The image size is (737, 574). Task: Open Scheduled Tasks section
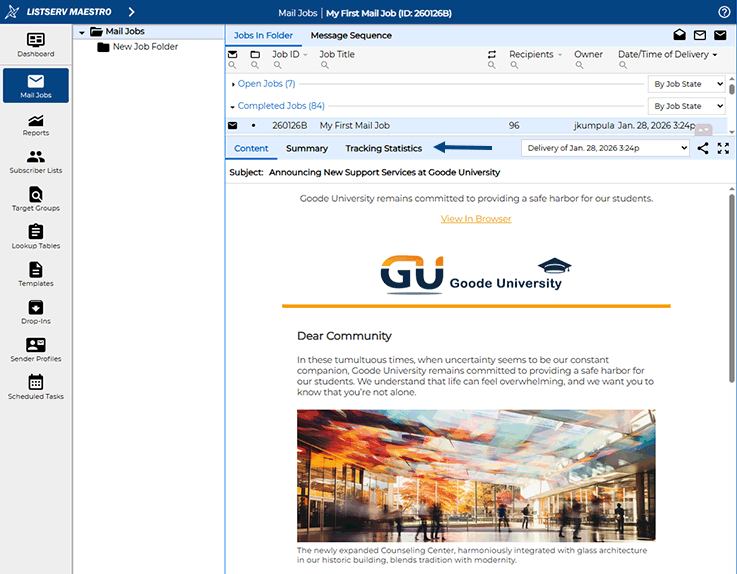(x=36, y=387)
